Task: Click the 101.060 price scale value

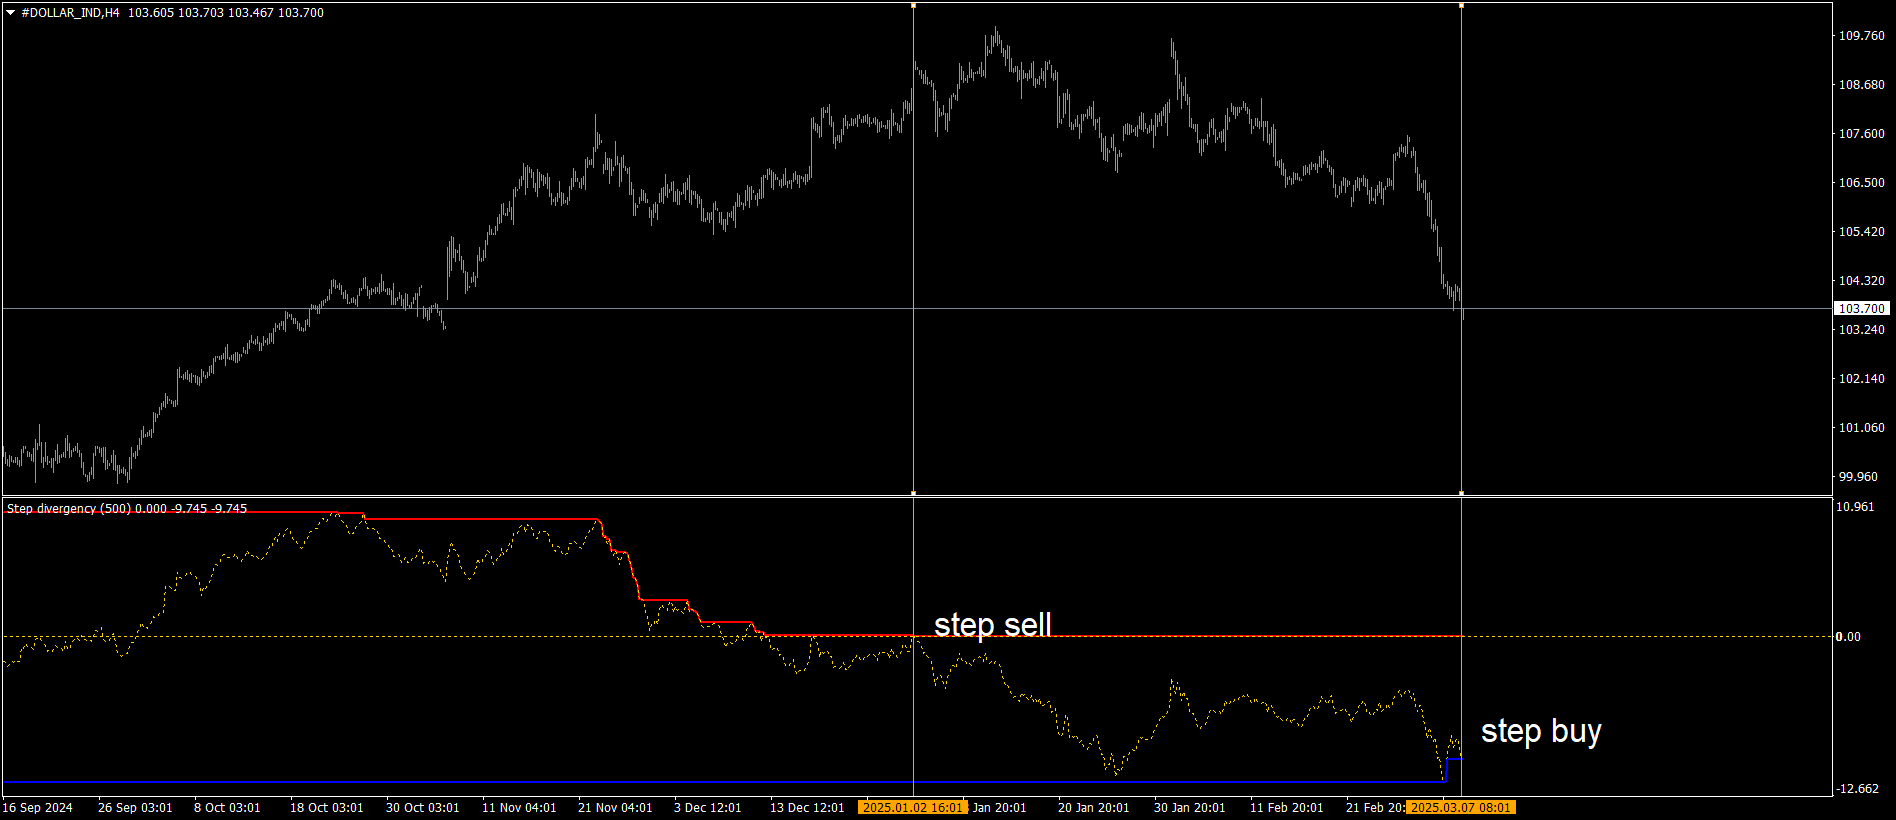Action: coord(1862,428)
